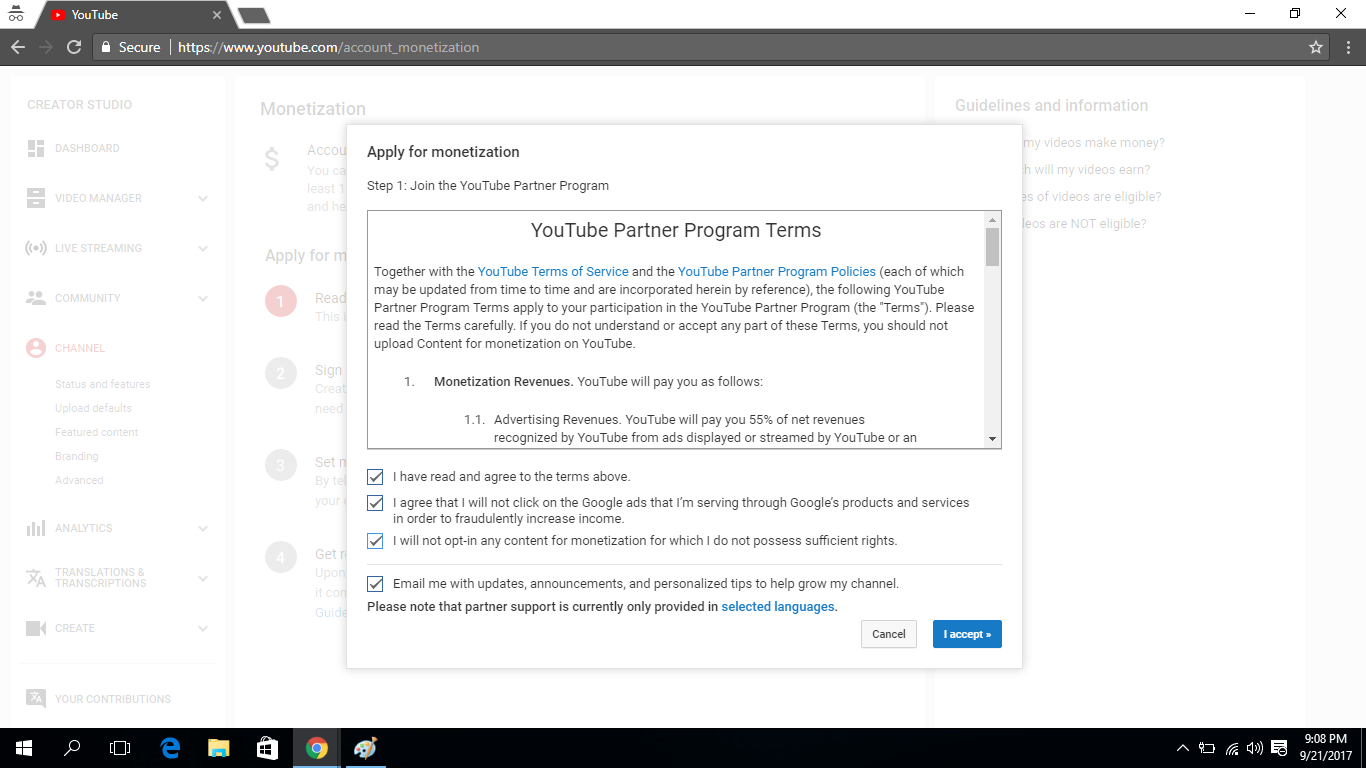Expand Translations & Transcriptions chevron

(x=203, y=578)
